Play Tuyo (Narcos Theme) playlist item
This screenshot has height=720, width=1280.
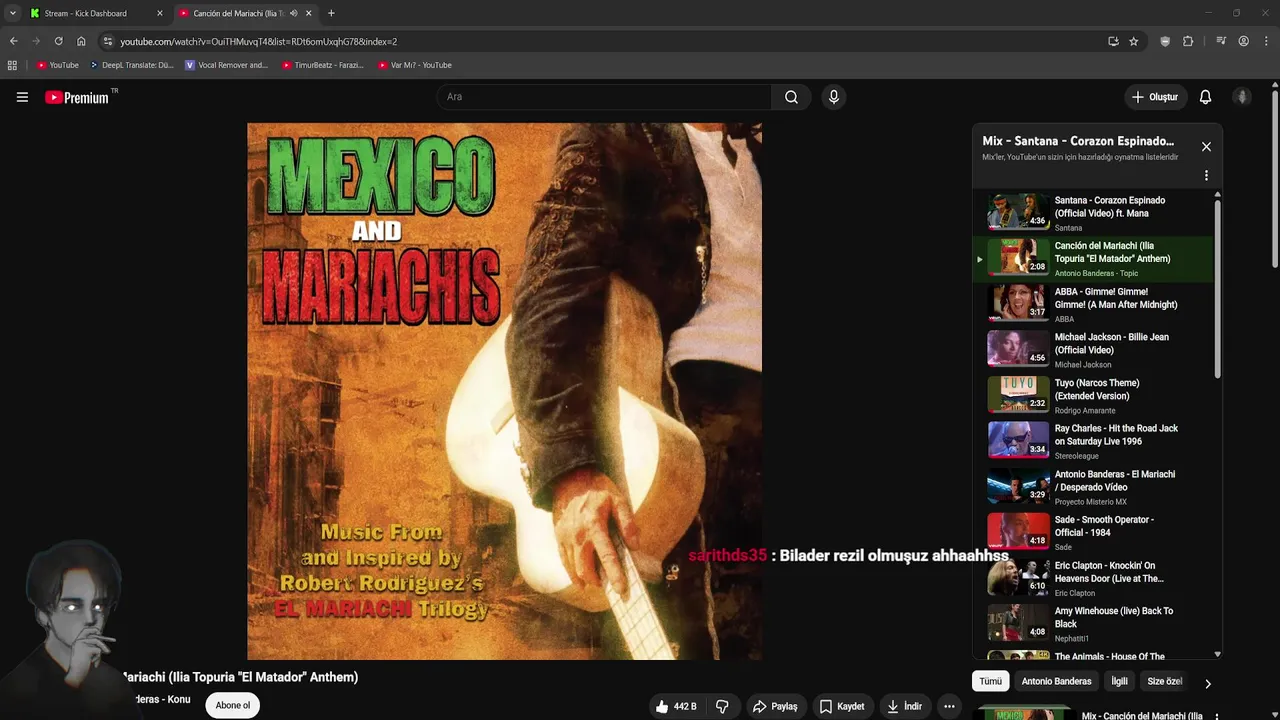tap(1094, 395)
